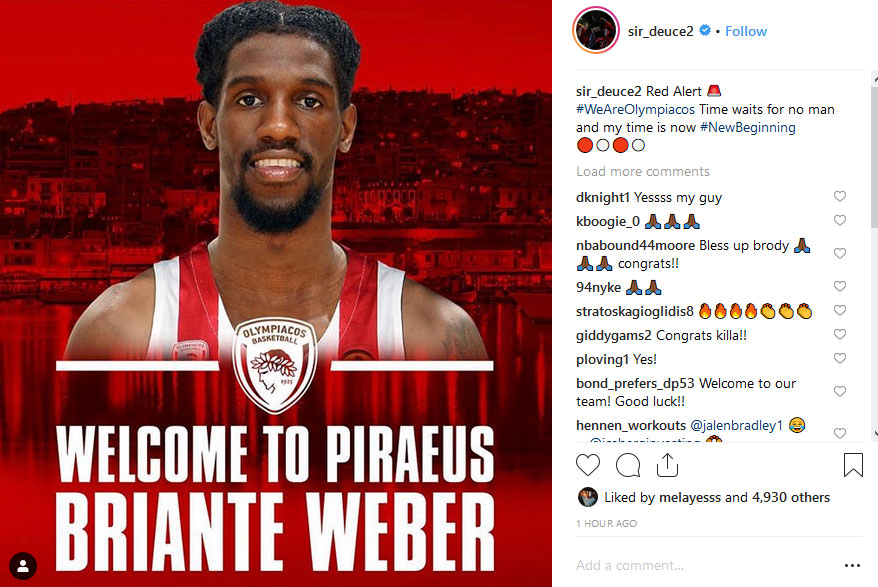Show tagged people icon on photo
The image size is (878, 587).
(23, 566)
